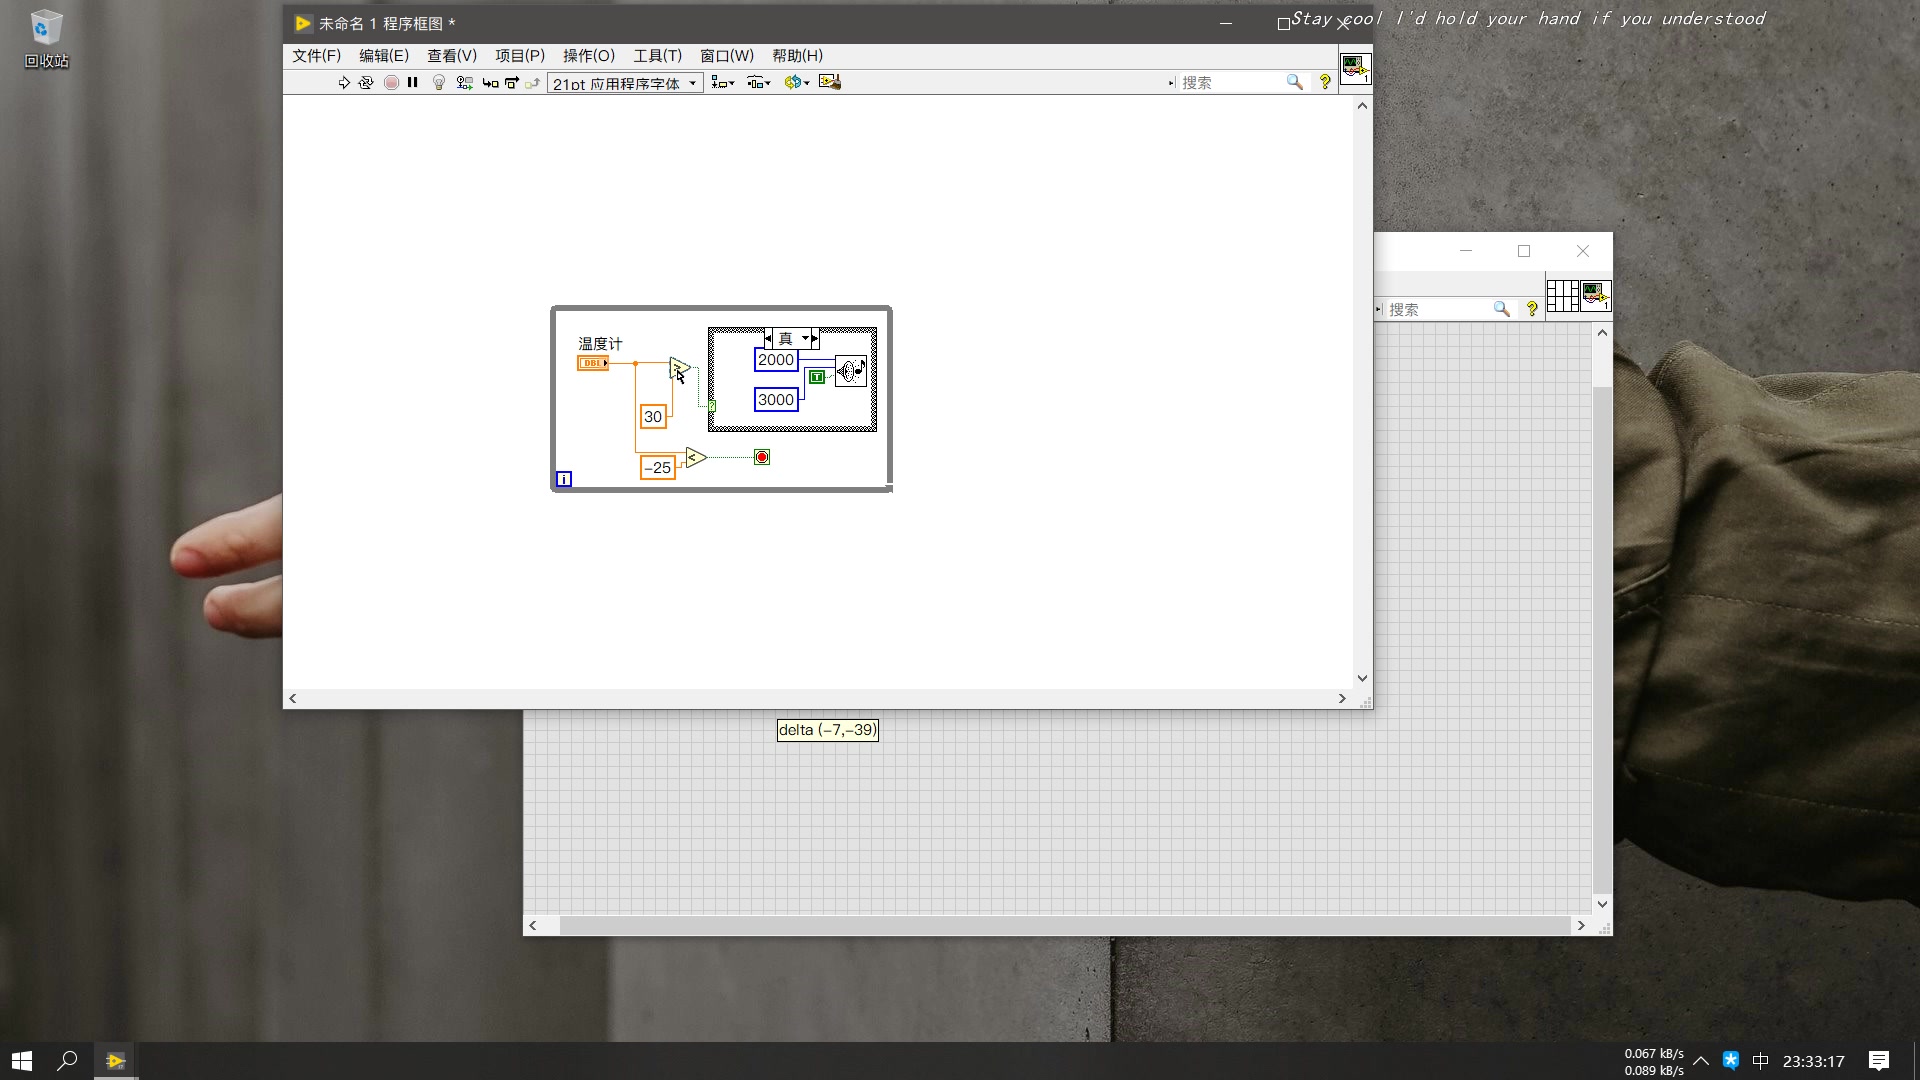Viewport: 1920px width, 1080px height.
Task: Click the context help question mark button
Action: (1325, 83)
